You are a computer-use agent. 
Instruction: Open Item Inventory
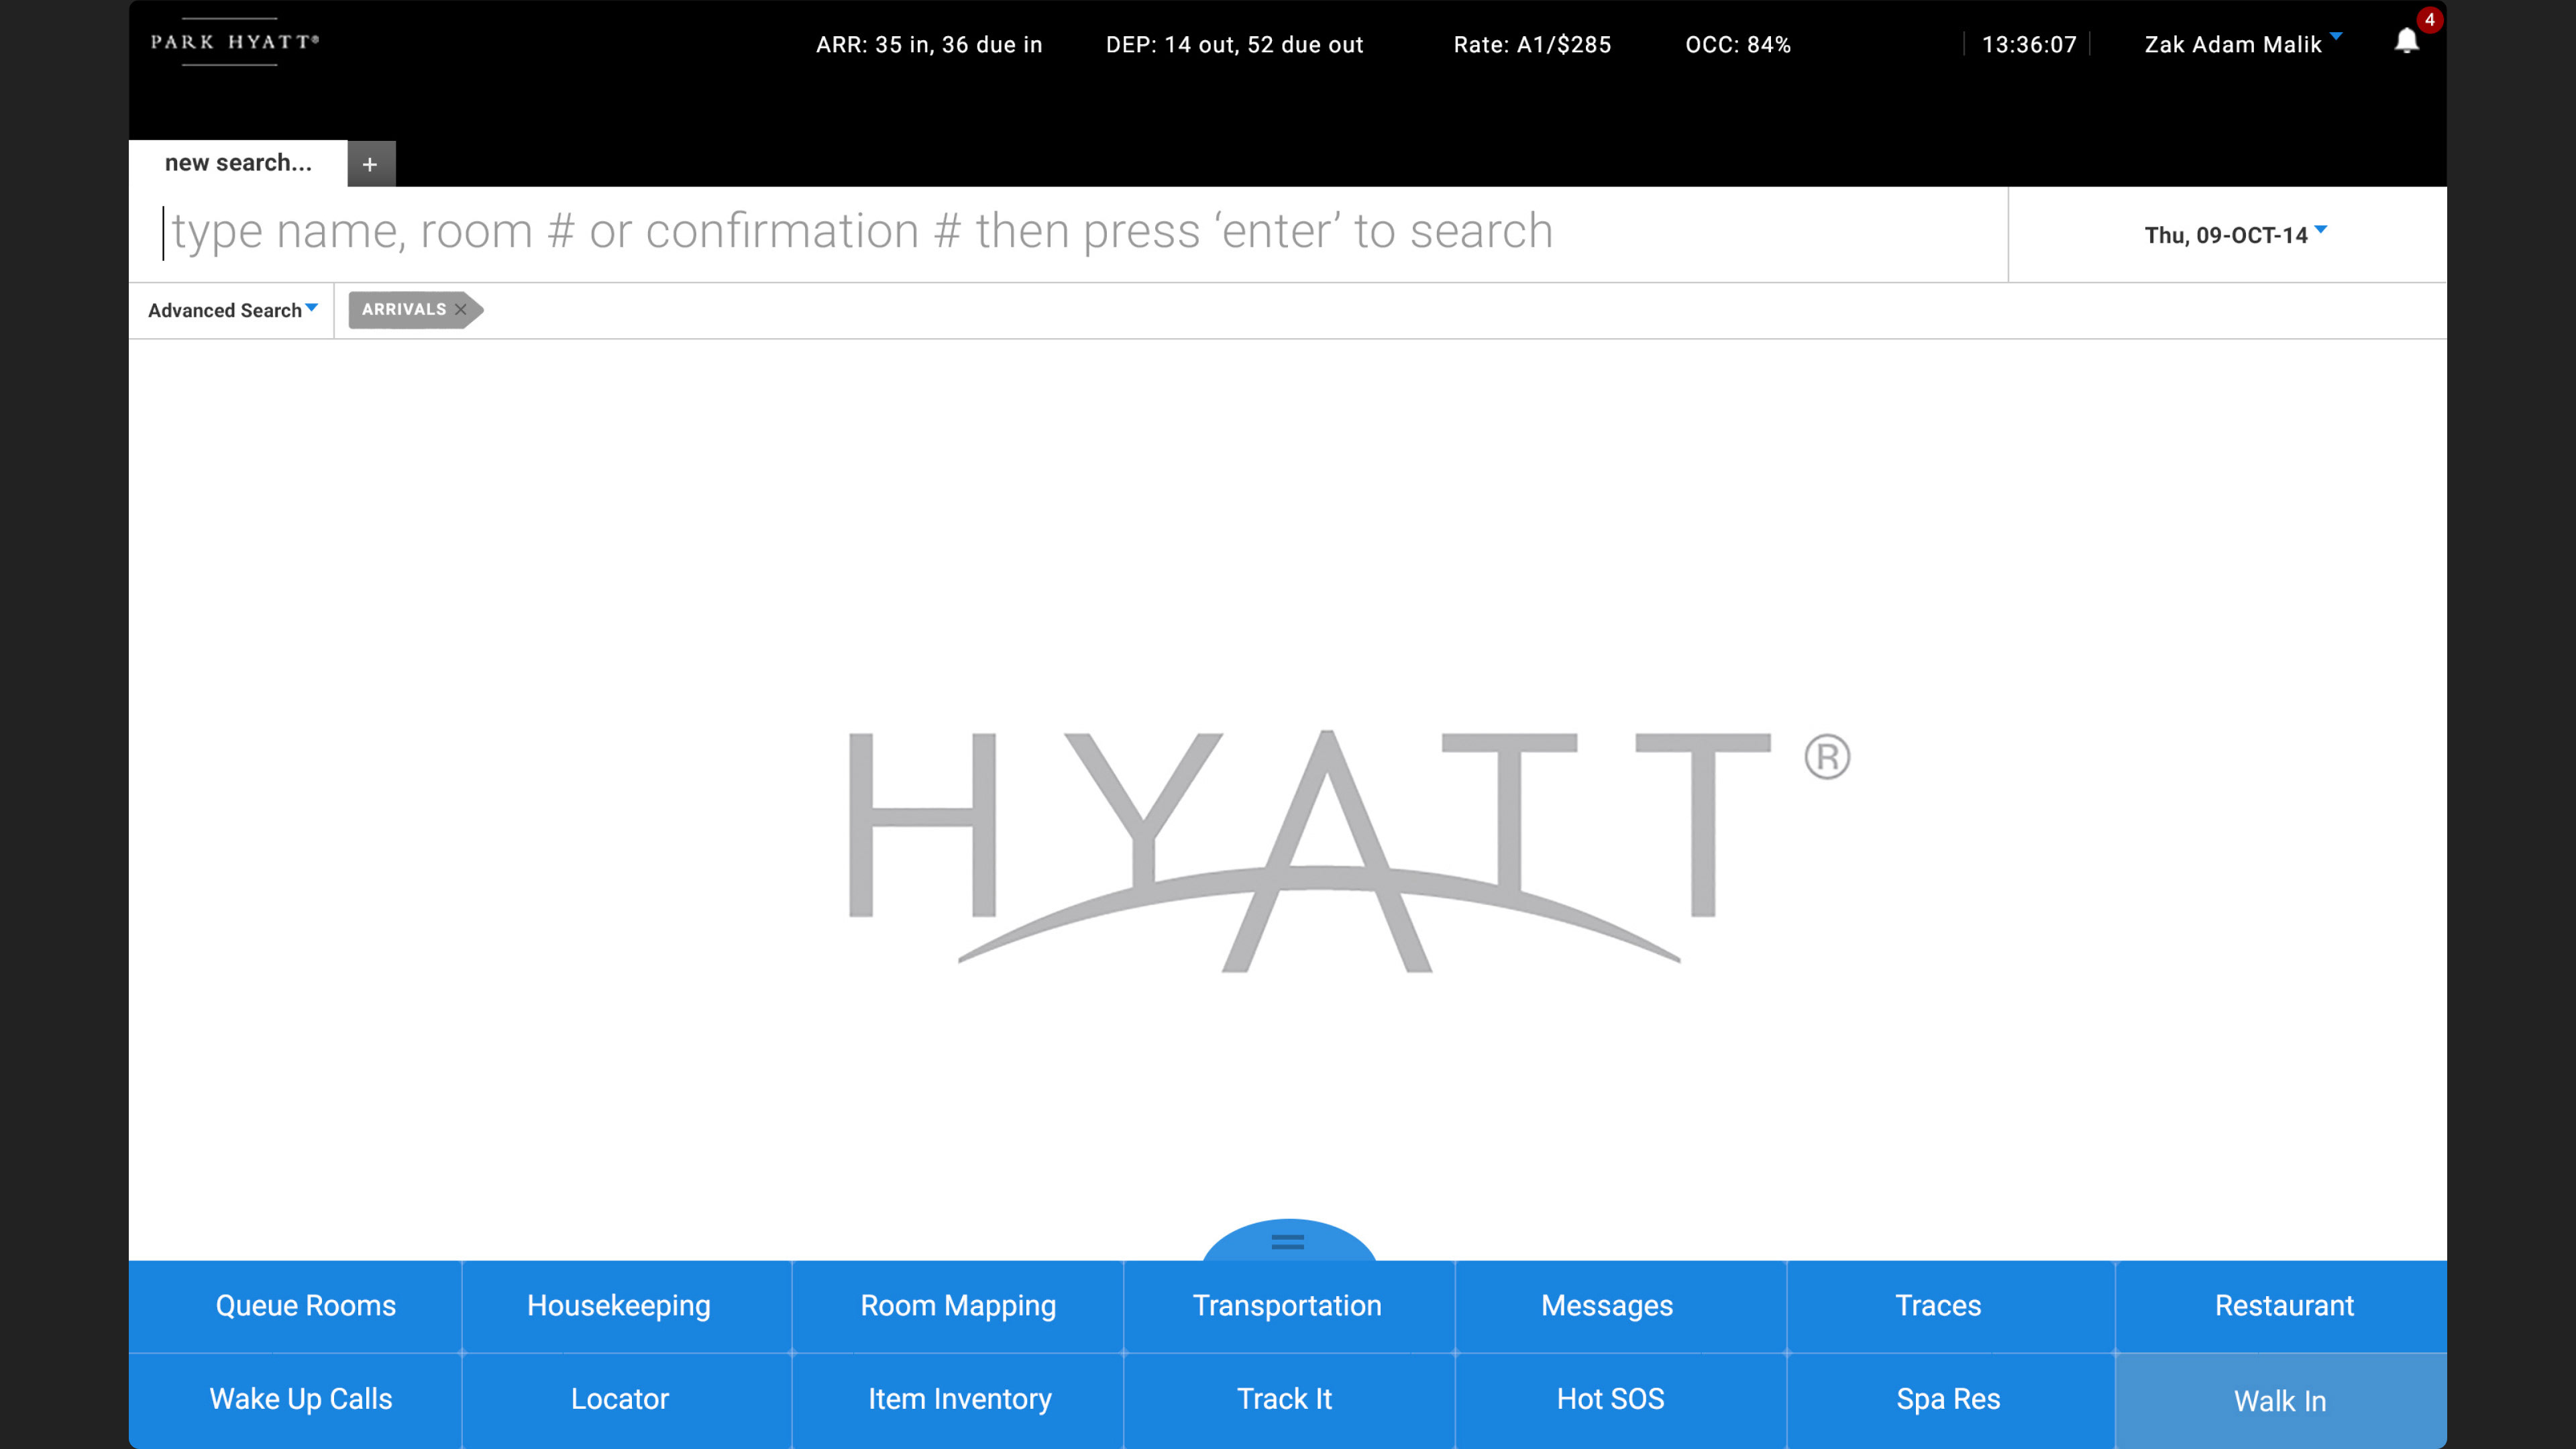(x=958, y=1400)
